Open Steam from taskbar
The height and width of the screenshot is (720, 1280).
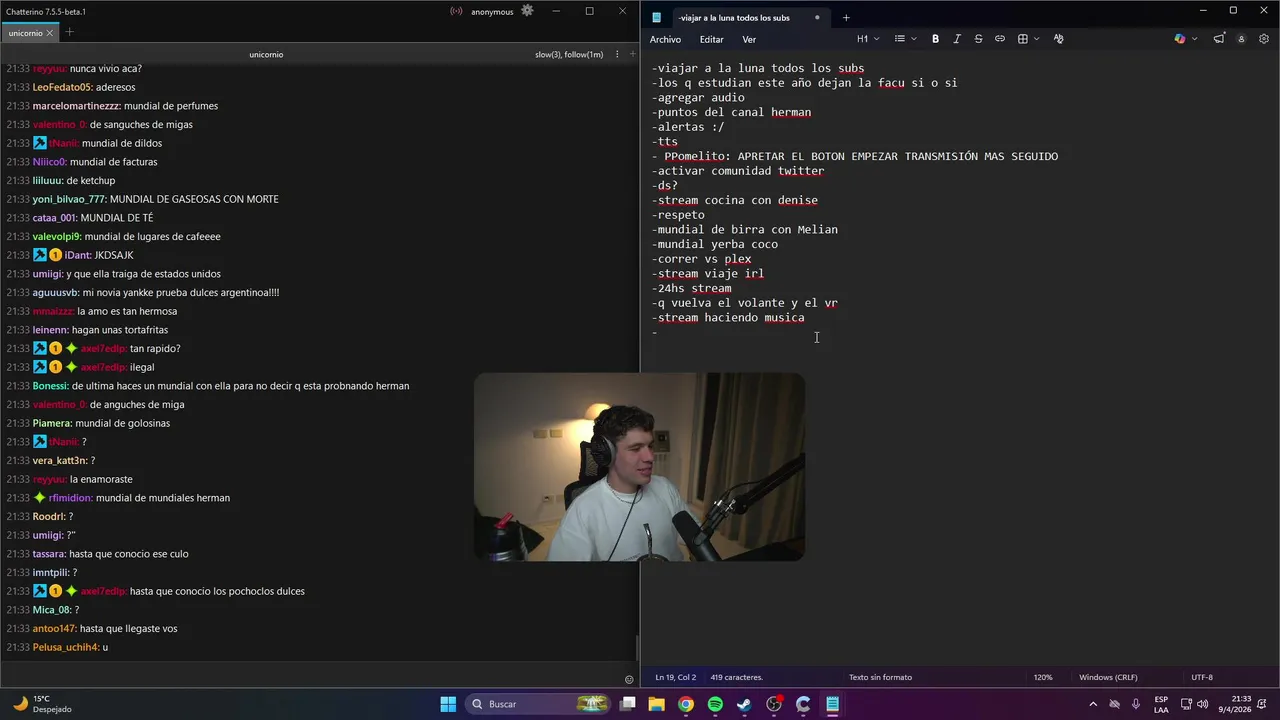pos(744,704)
